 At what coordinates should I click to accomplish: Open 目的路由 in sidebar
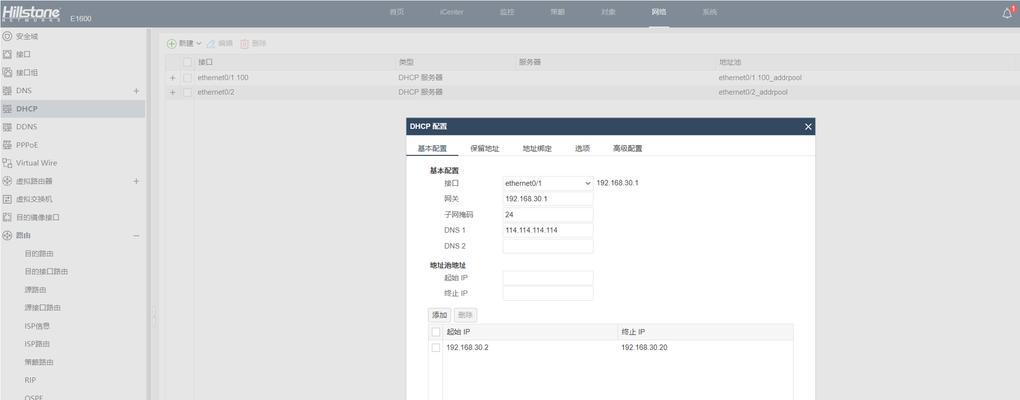[x=39, y=254]
